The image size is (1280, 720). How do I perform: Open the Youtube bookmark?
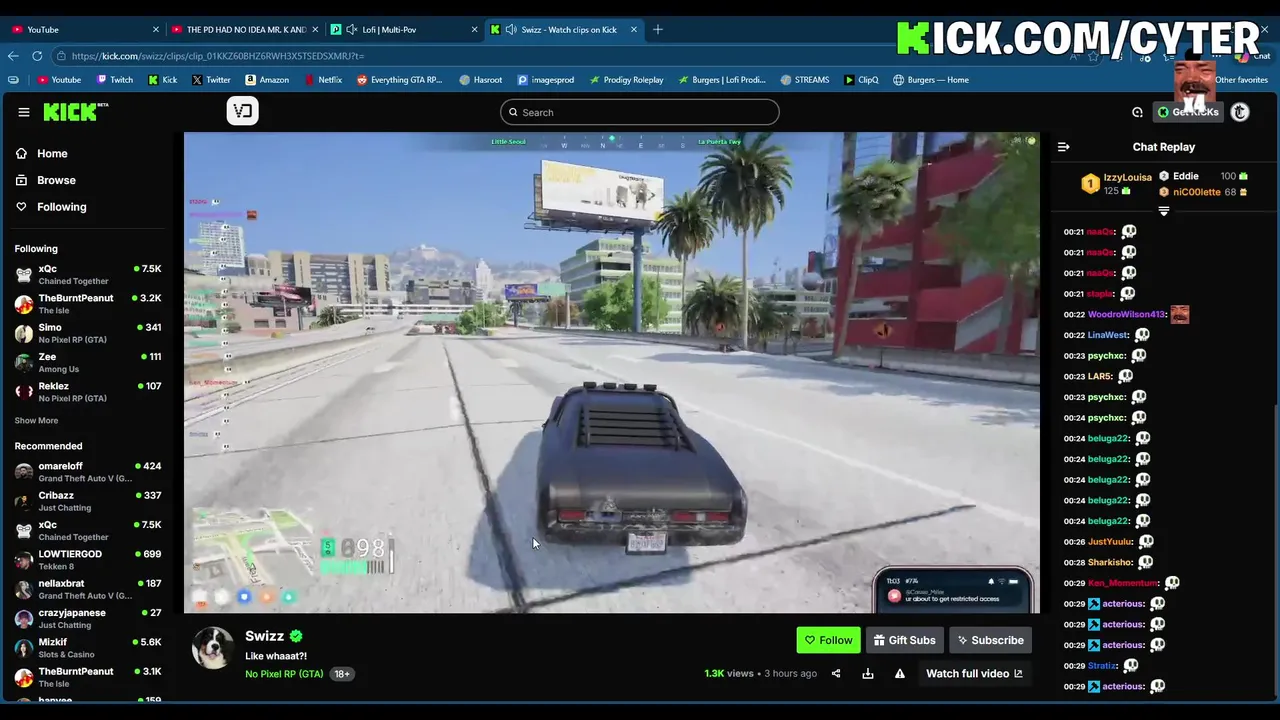[x=59, y=80]
